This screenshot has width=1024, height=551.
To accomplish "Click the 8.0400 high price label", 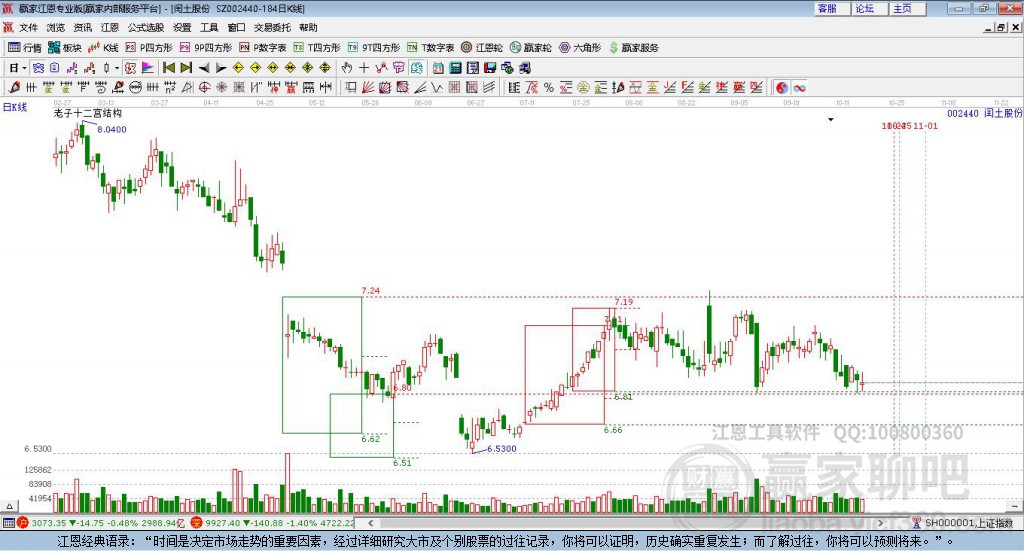I will click(112, 129).
